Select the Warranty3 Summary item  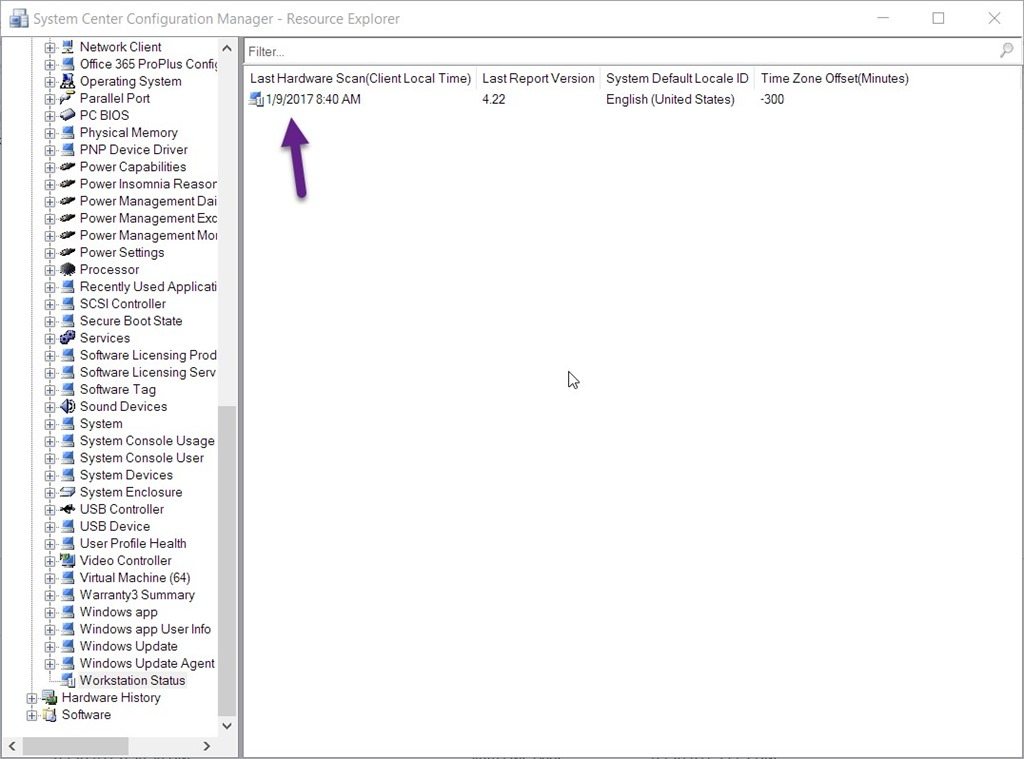137,594
